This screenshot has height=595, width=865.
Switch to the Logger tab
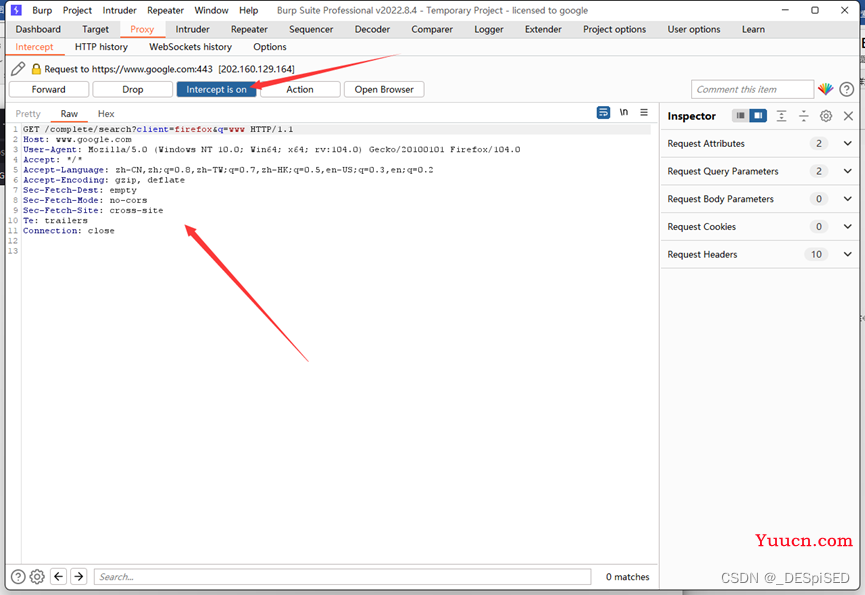click(x=489, y=29)
